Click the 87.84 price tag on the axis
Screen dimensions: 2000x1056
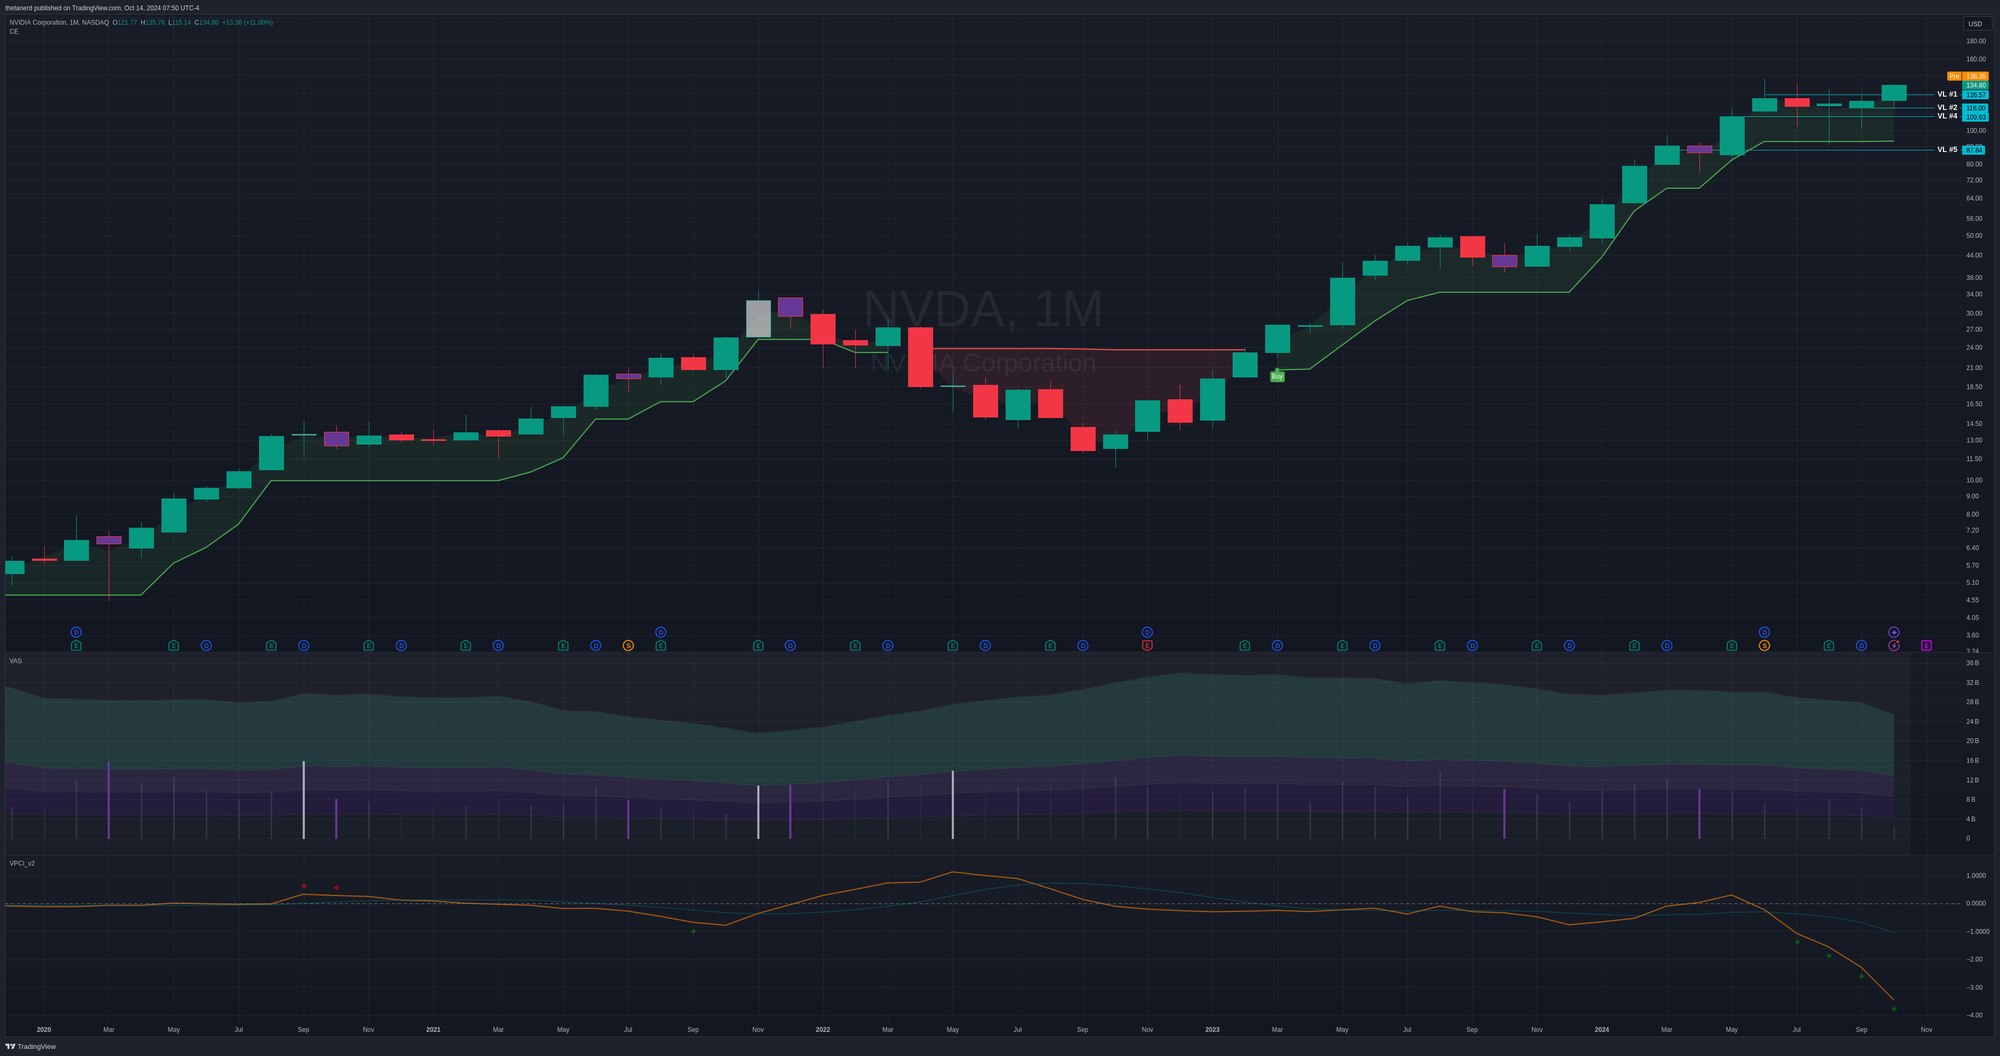point(1974,151)
